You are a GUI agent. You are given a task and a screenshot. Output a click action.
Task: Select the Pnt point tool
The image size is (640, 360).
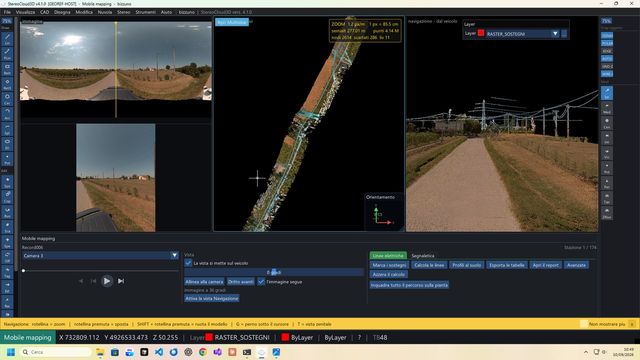coord(7,159)
